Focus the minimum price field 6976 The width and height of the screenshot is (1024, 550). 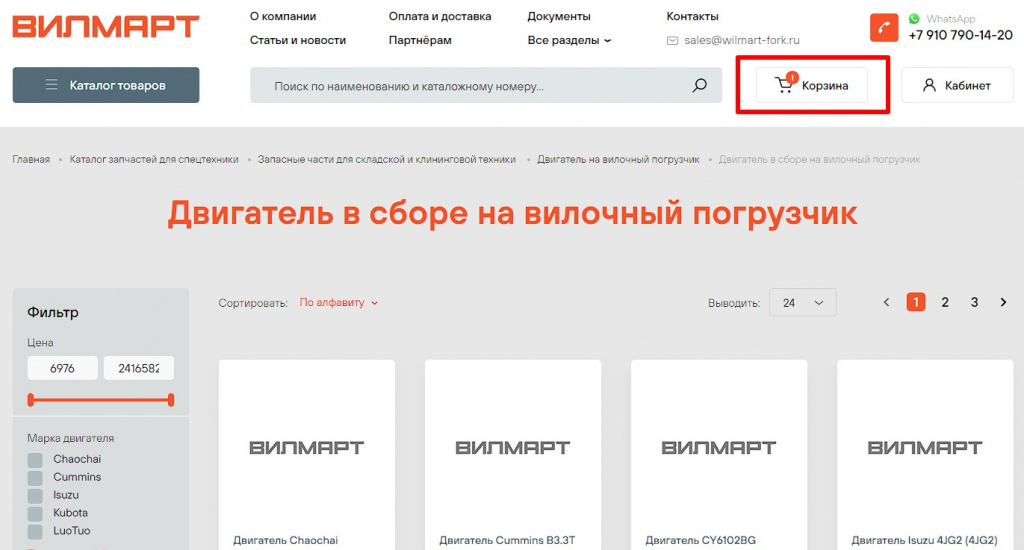(x=63, y=368)
